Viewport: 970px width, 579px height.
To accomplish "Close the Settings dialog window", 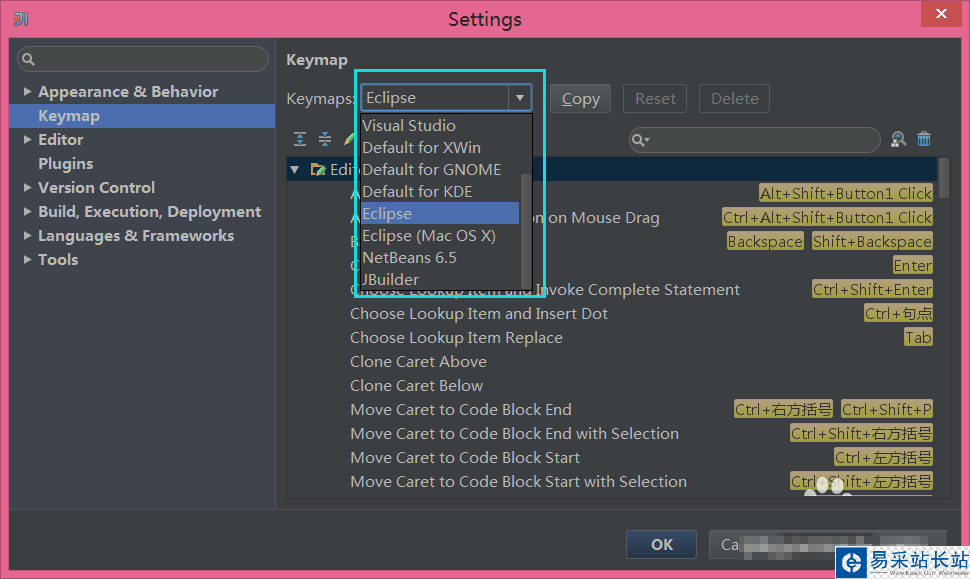I will pyautogui.click(x=941, y=14).
